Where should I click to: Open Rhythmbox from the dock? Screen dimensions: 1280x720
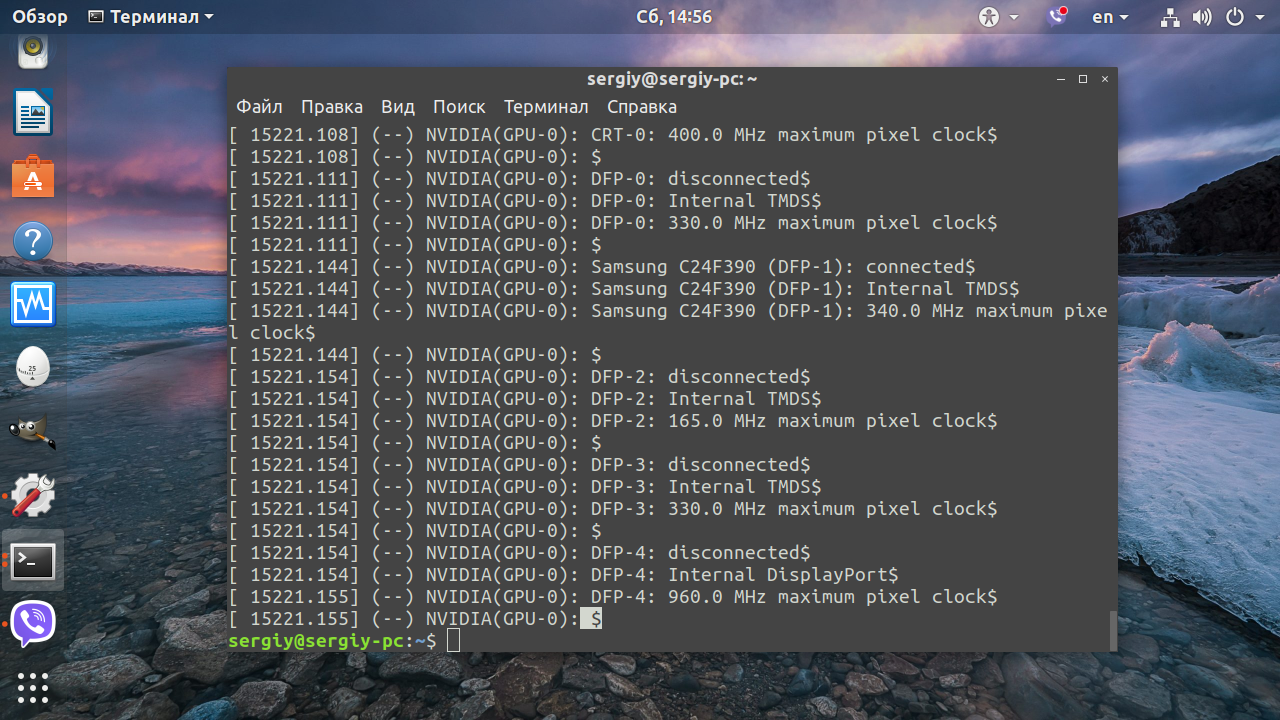[x=33, y=50]
